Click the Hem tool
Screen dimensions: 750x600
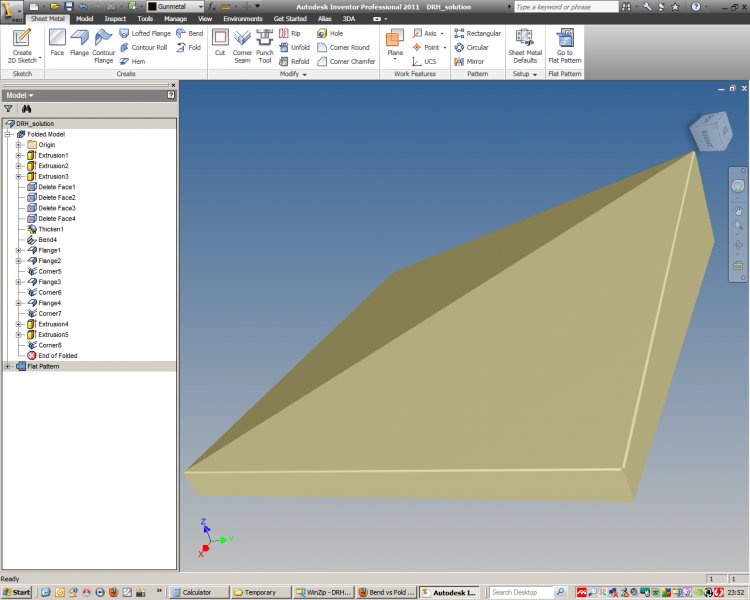point(132,61)
